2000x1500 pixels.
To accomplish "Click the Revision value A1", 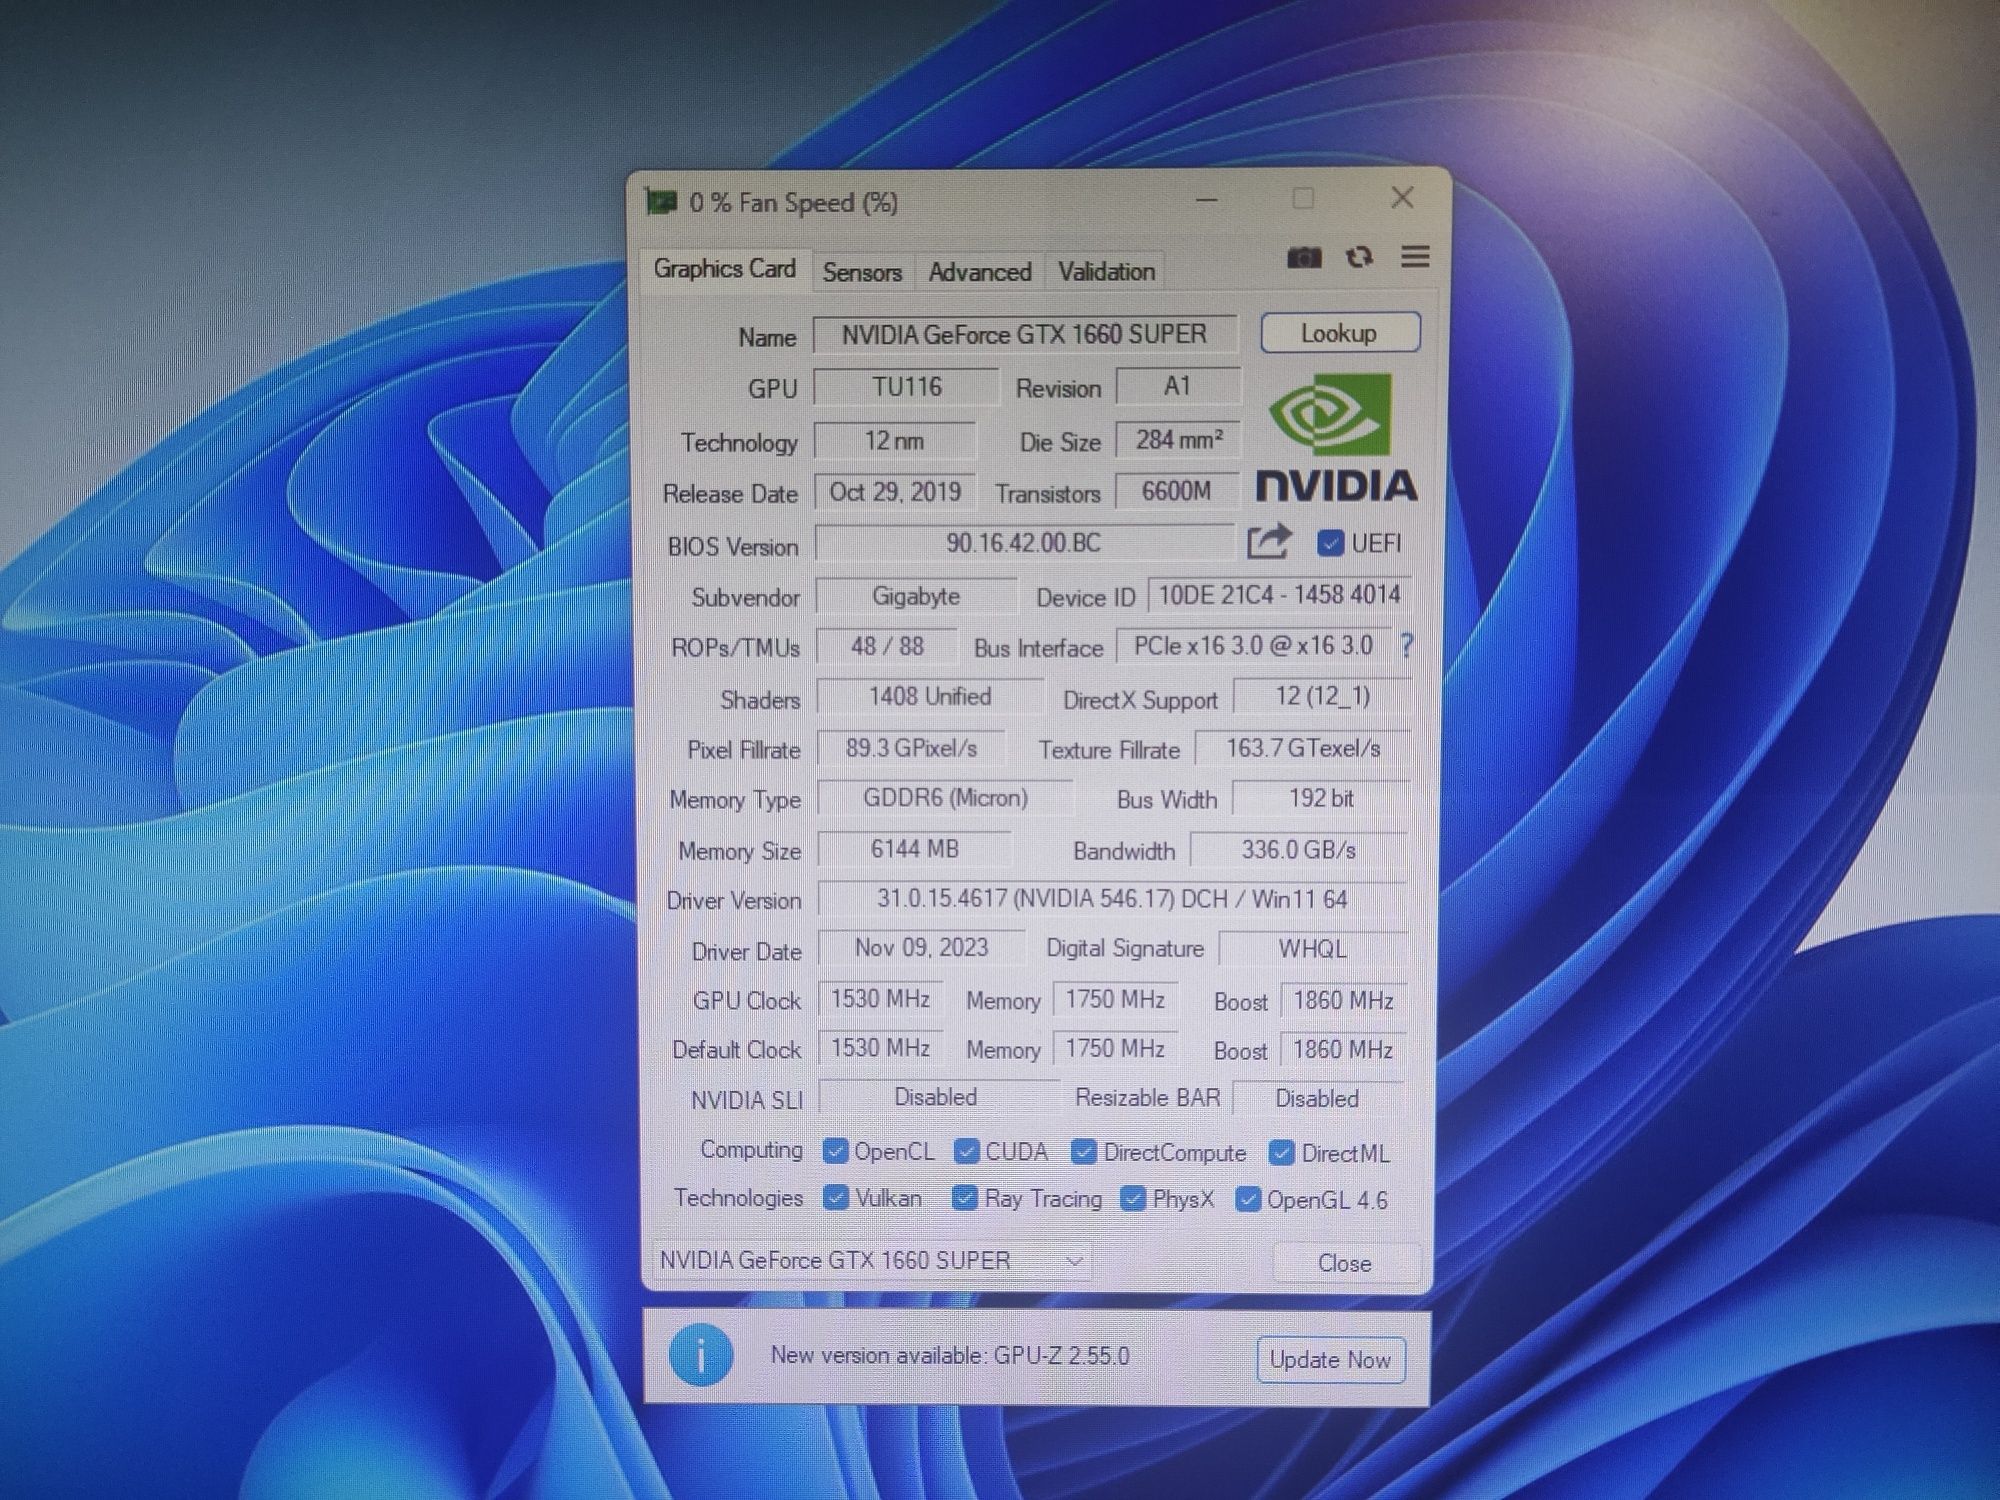I will tap(1178, 386).
